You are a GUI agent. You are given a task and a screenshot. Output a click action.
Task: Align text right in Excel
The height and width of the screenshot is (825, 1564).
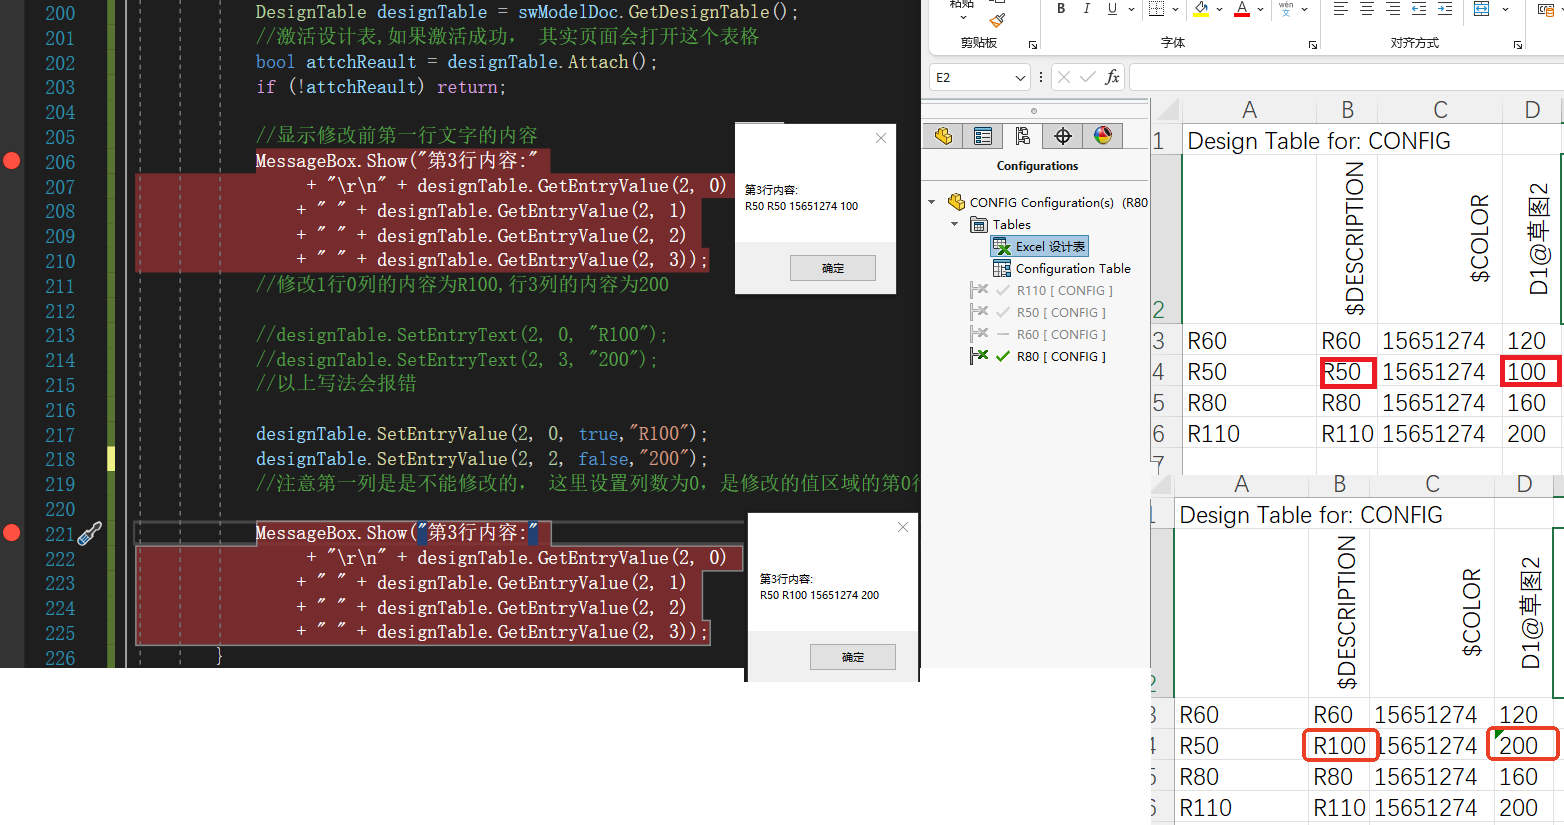pyautogui.click(x=1393, y=8)
